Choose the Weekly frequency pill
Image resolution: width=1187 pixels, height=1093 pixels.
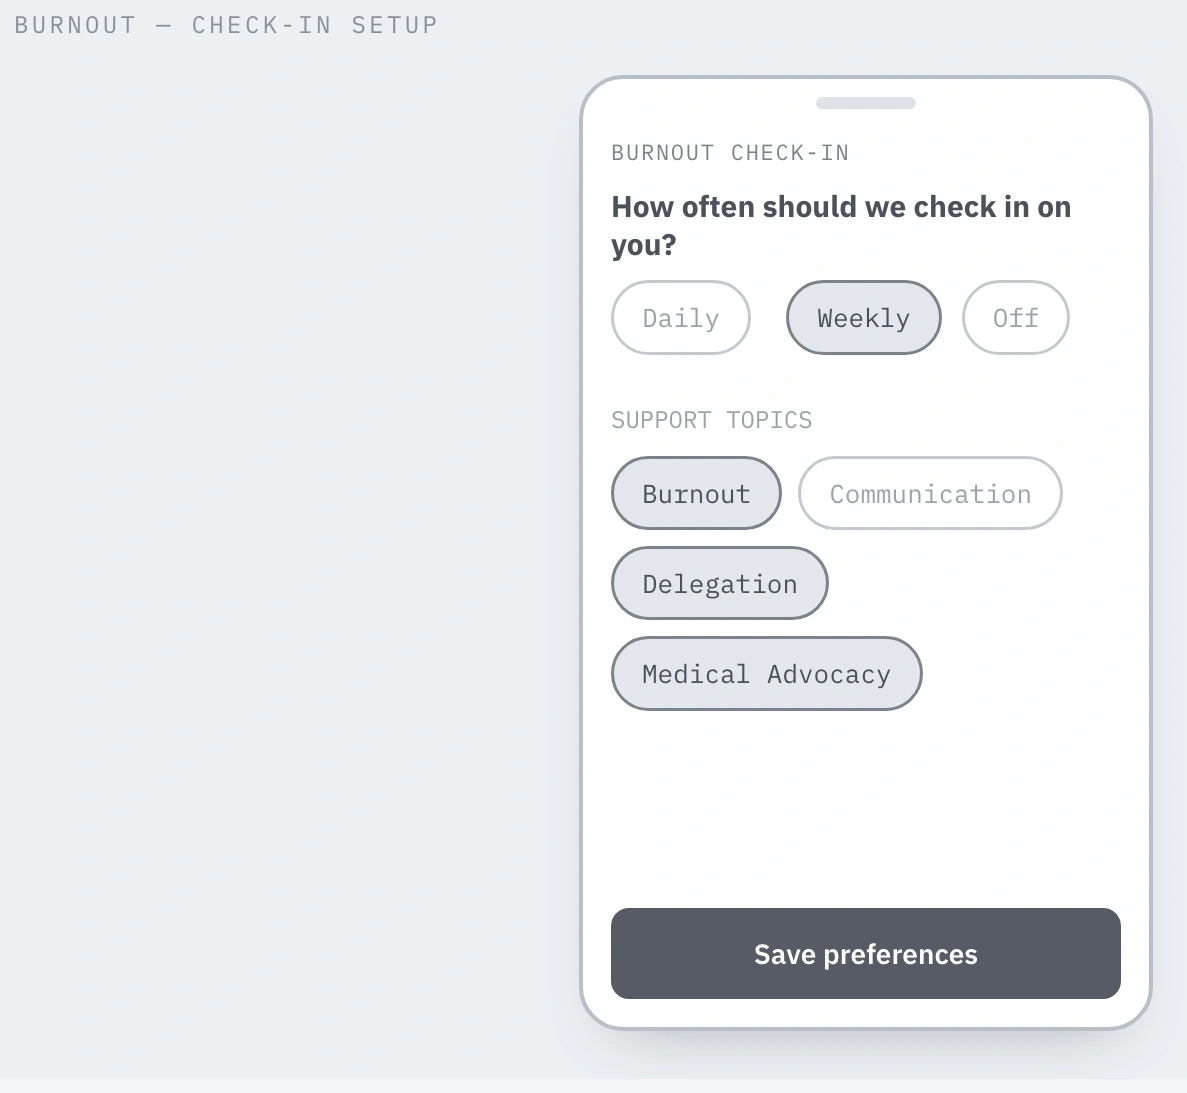[864, 318]
